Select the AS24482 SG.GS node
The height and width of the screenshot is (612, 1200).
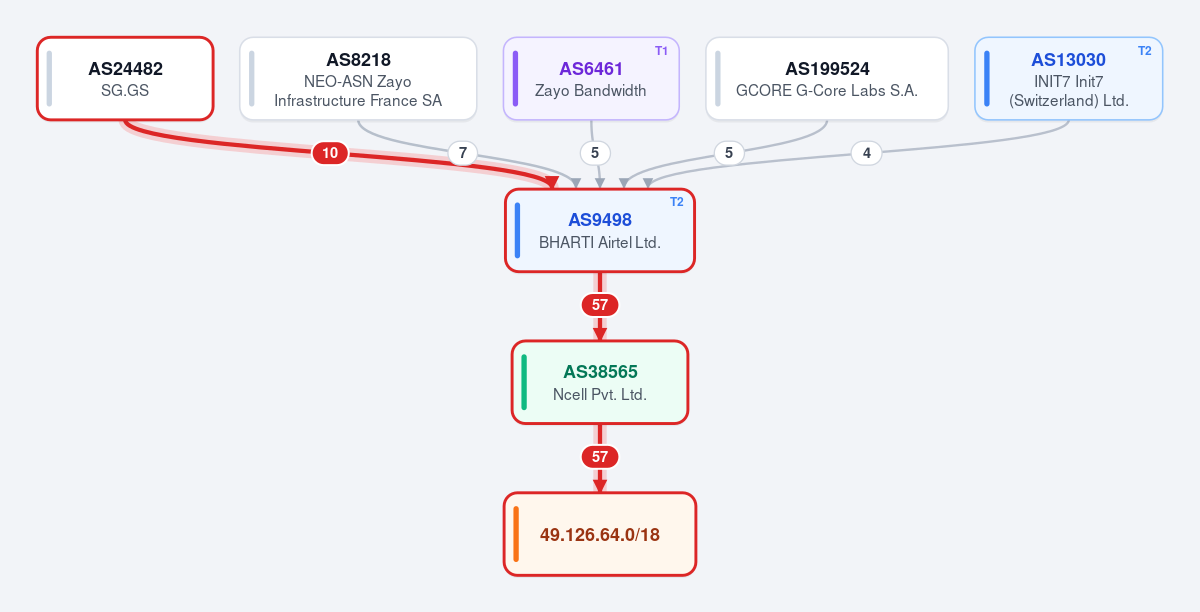click(x=125, y=79)
